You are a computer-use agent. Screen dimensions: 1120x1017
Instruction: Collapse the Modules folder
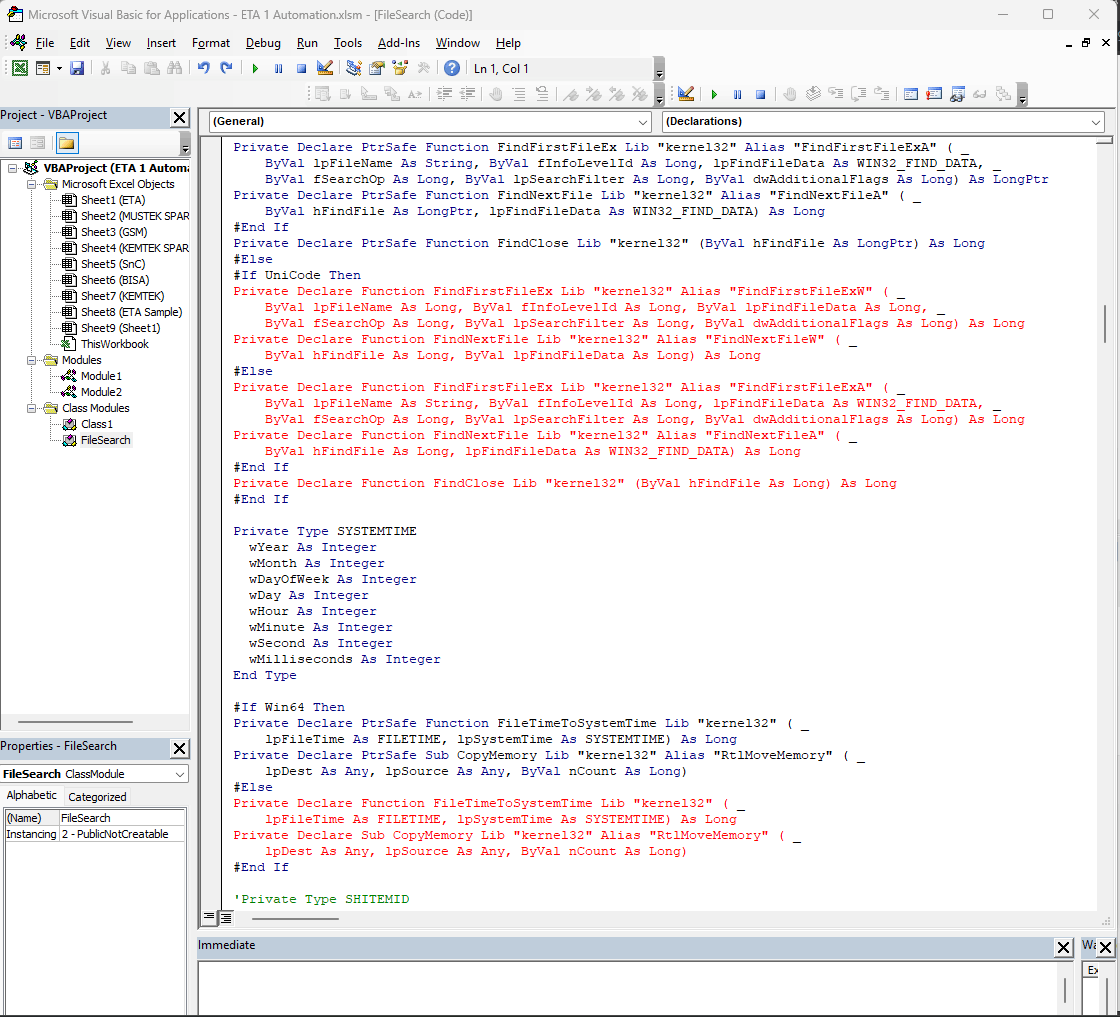pos(31,360)
